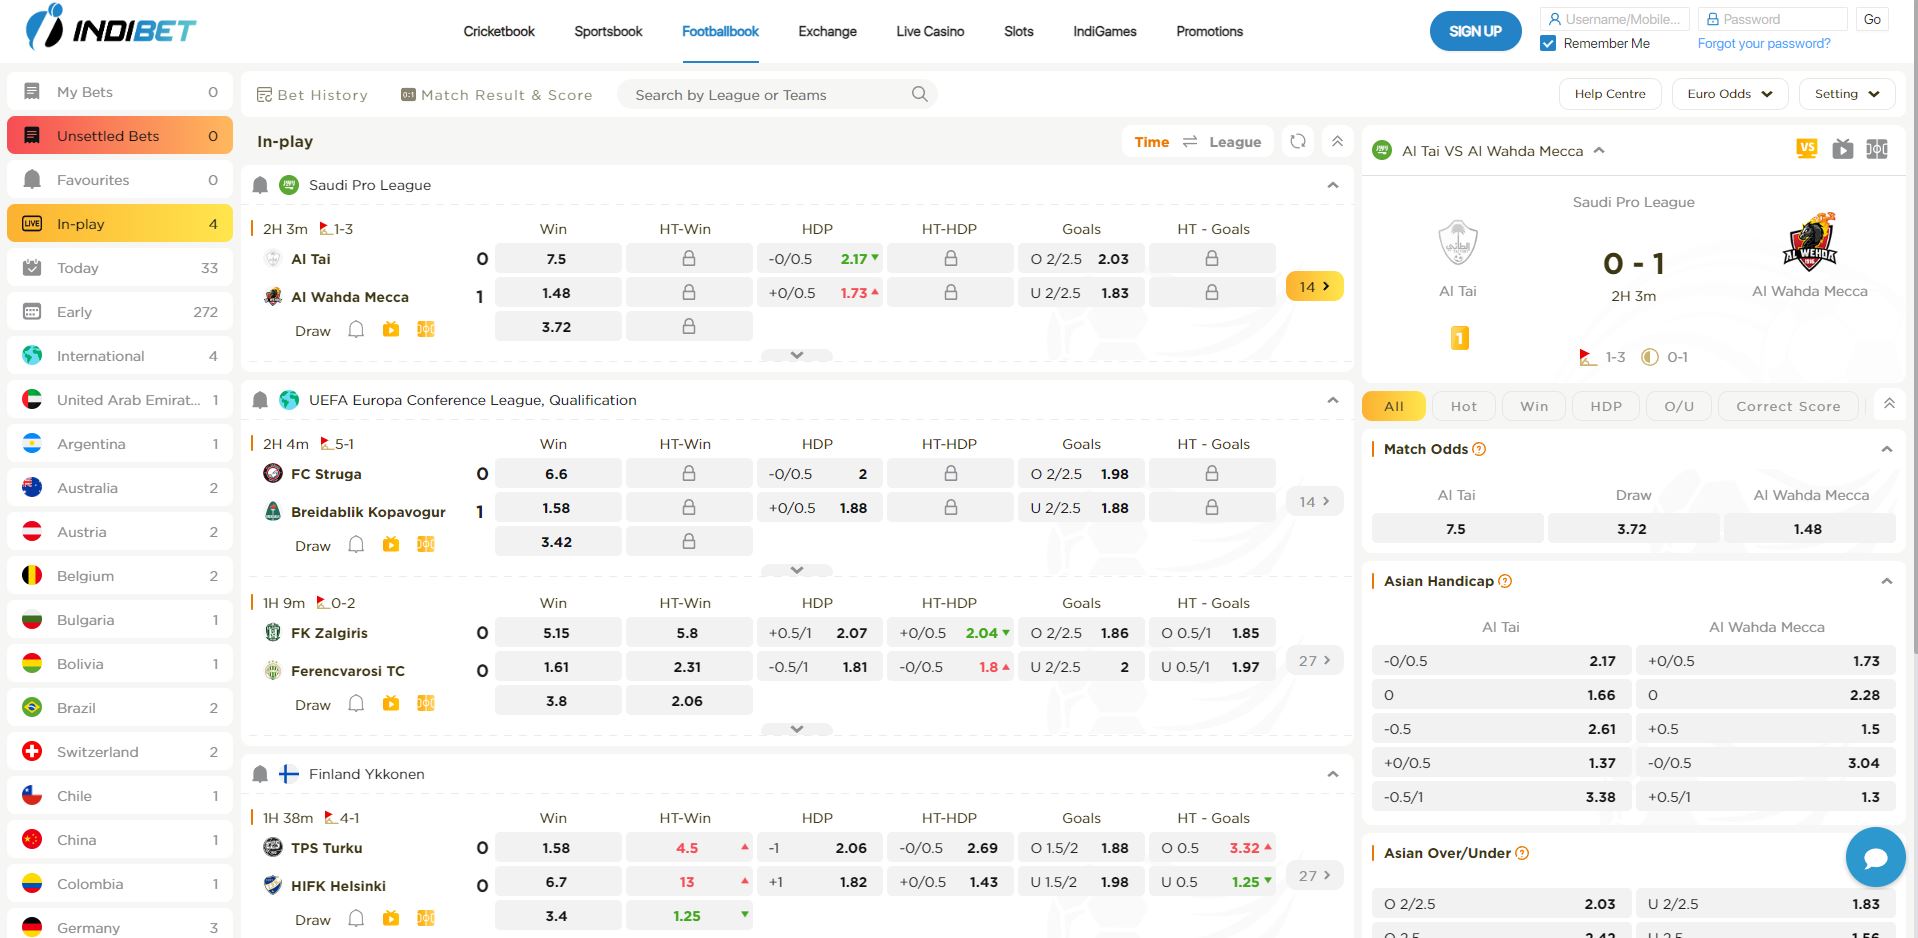This screenshot has height=938, width=1918.
Task: Select Unsettled Bets in sidebar
Action: [x=120, y=136]
